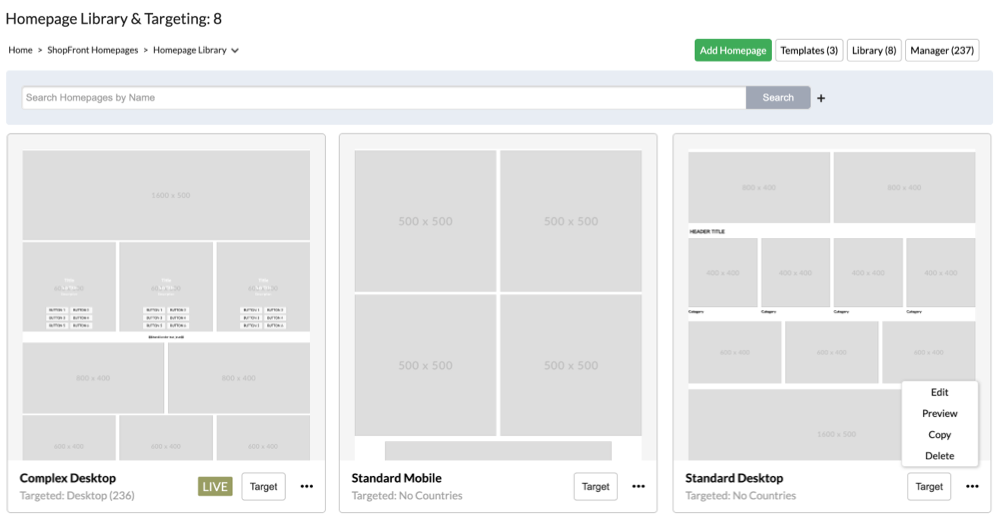Choose Copy from the context menu
Screen dimensions: 1000x520
click(x=939, y=435)
